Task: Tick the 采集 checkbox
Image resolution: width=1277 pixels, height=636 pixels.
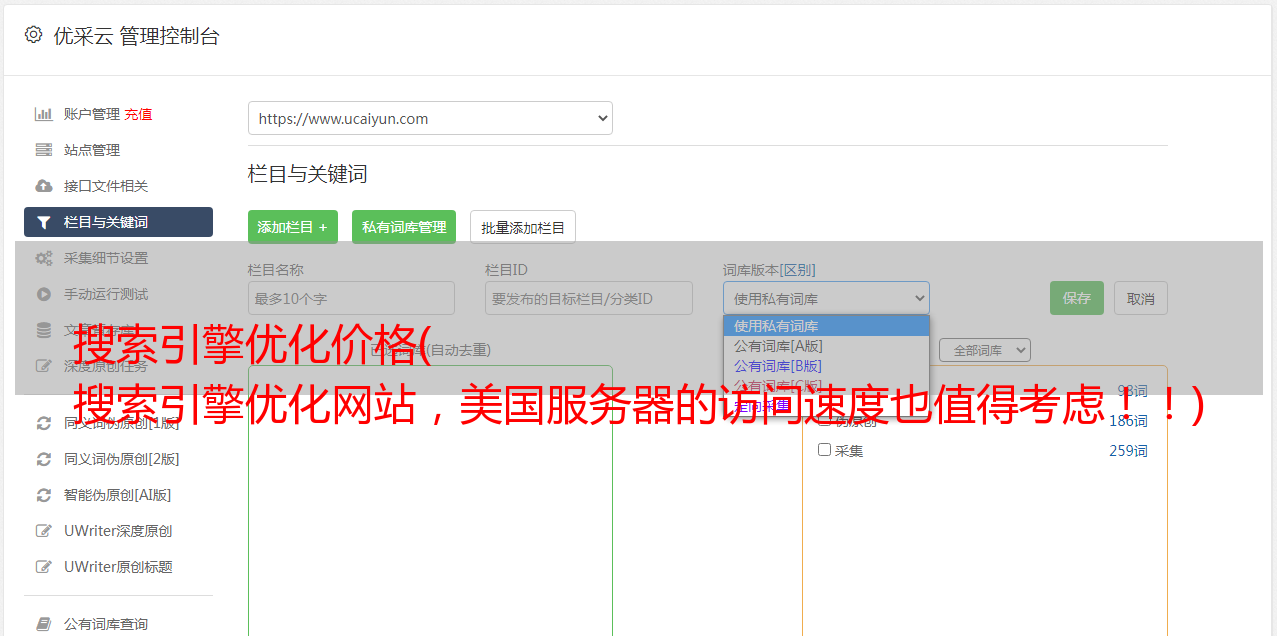Action: 825,450
